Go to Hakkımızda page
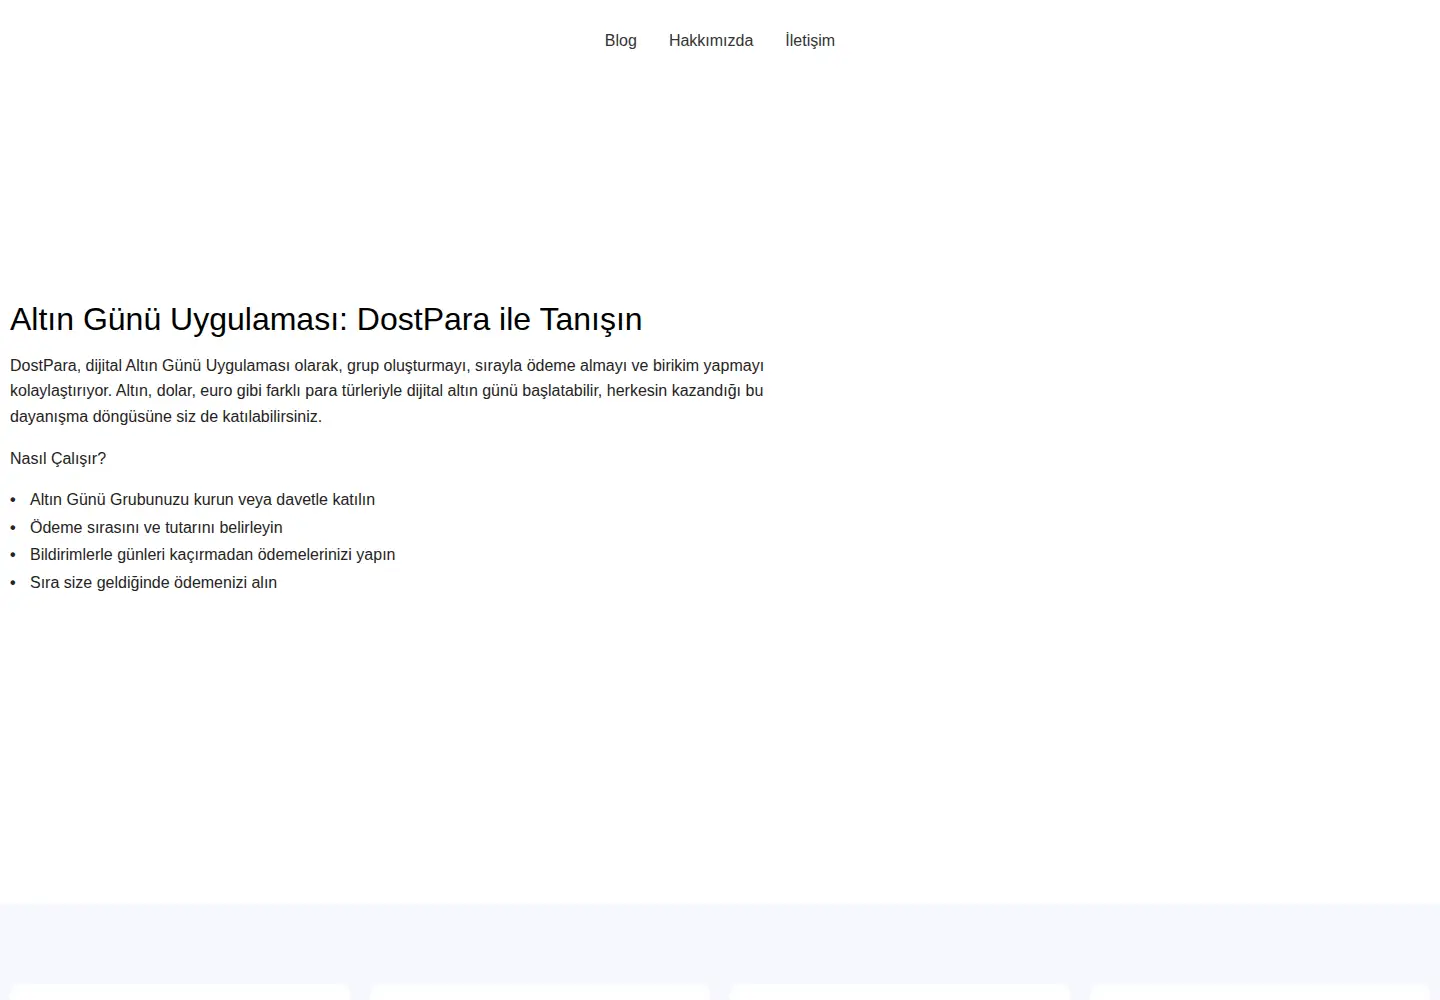The width and height of the screenshot is (1440, 1000). (711, 40)
